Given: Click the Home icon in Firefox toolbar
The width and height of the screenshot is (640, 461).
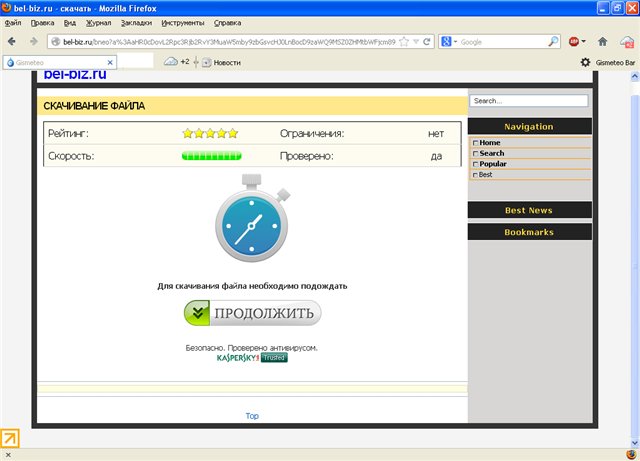Looking at the screenshot, I should click(602, 42).
